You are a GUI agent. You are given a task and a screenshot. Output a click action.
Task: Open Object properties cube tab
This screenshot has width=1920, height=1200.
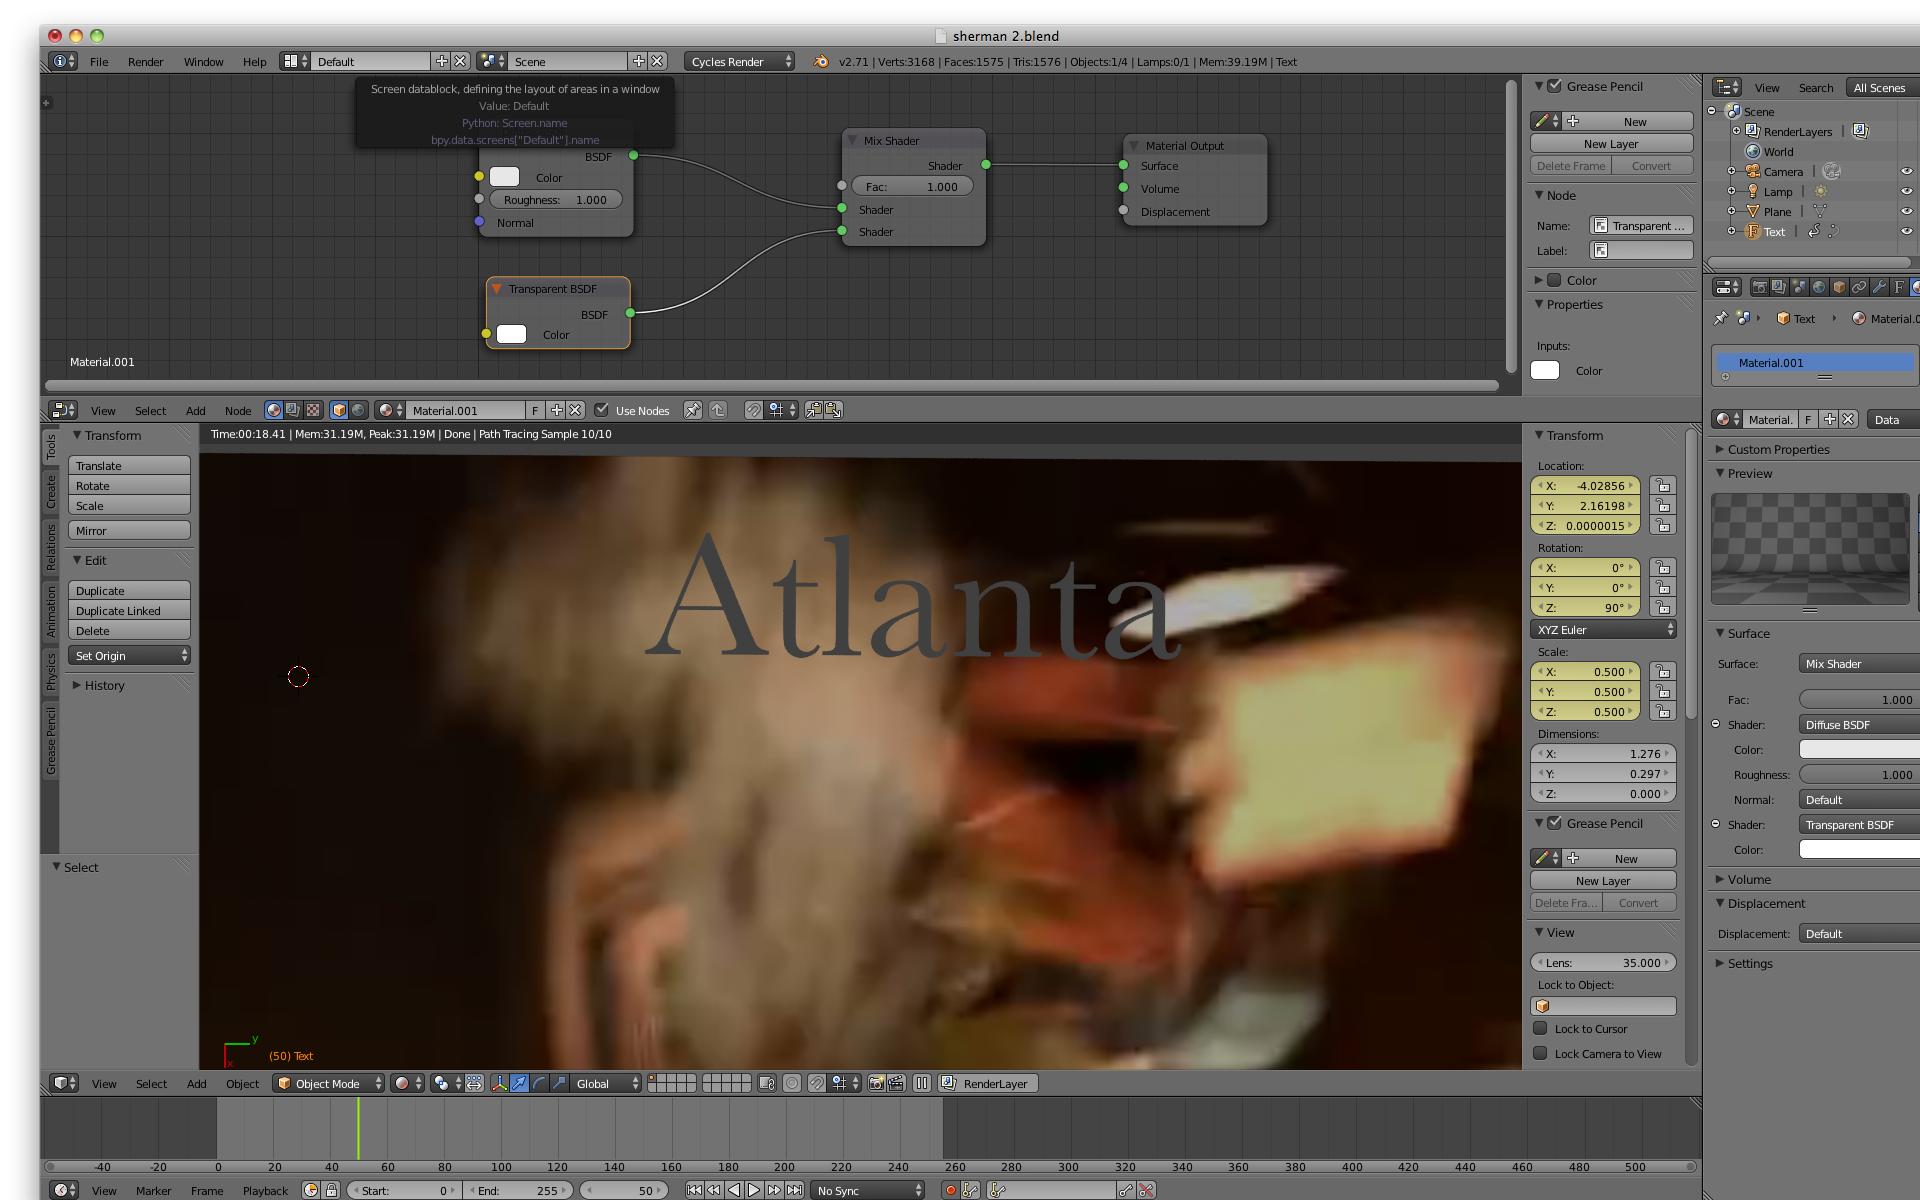point(1839,287)
